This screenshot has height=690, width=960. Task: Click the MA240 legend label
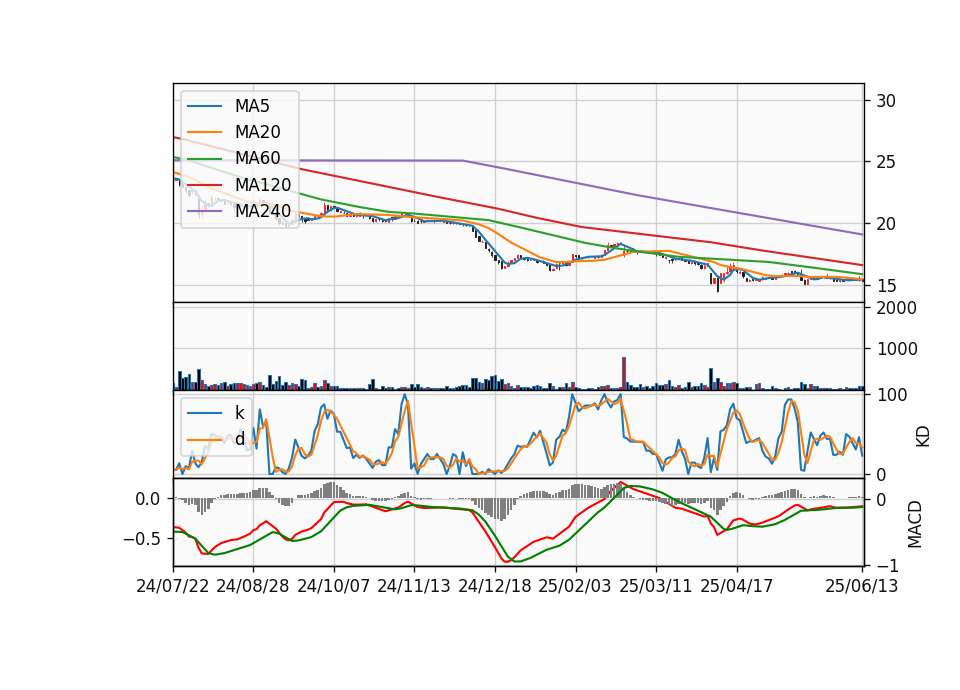coord(263,211)
